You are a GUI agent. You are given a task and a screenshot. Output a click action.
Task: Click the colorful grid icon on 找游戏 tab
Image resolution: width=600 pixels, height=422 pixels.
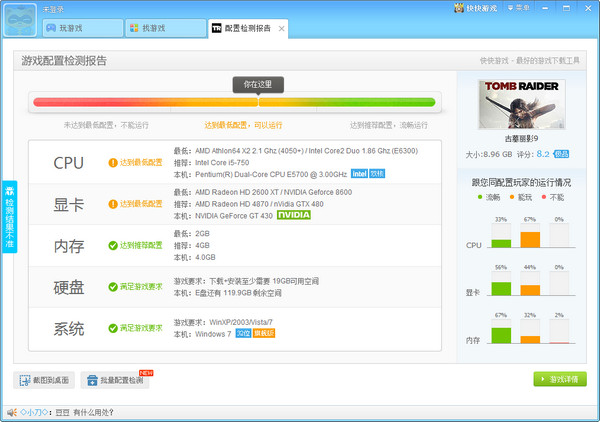click(134, 28)
